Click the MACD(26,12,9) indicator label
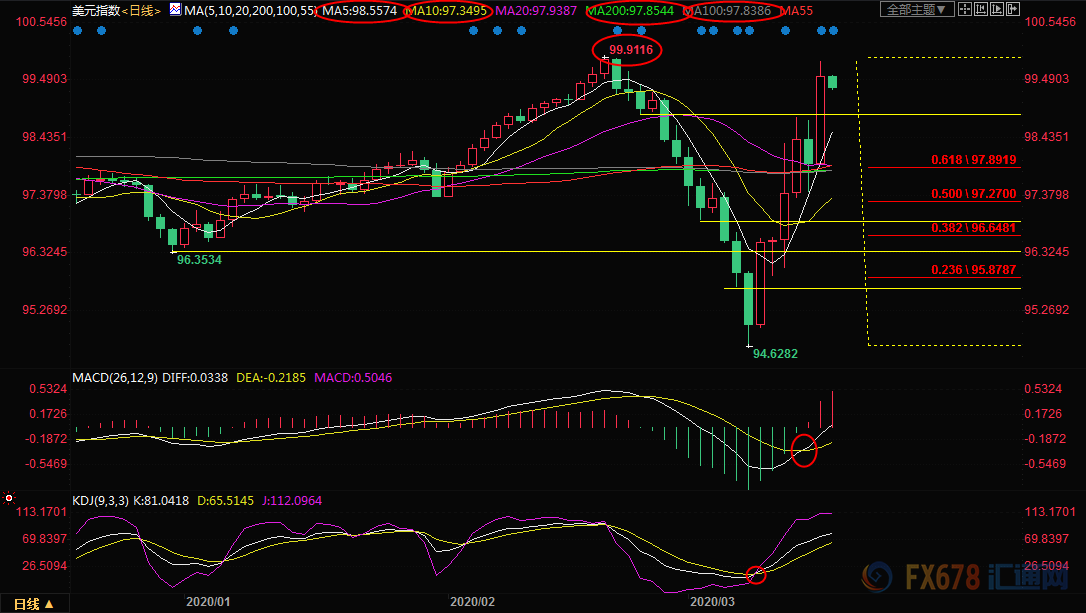 (114, 379)
